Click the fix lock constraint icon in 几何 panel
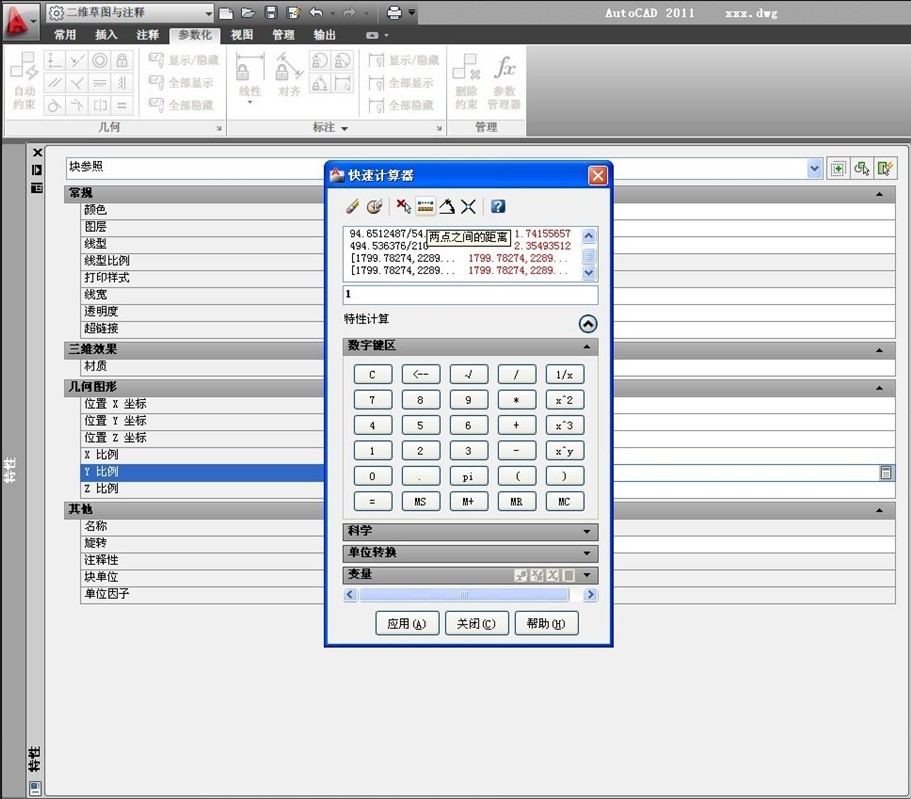Screen dimensions: 911x799 coord(122,60)
